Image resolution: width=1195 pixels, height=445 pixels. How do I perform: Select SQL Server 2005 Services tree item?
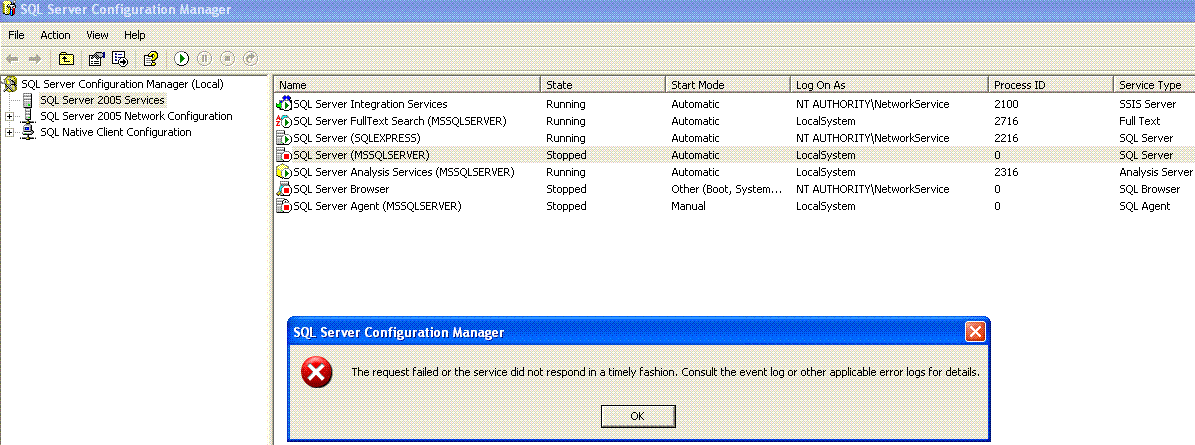click(102, 100)
